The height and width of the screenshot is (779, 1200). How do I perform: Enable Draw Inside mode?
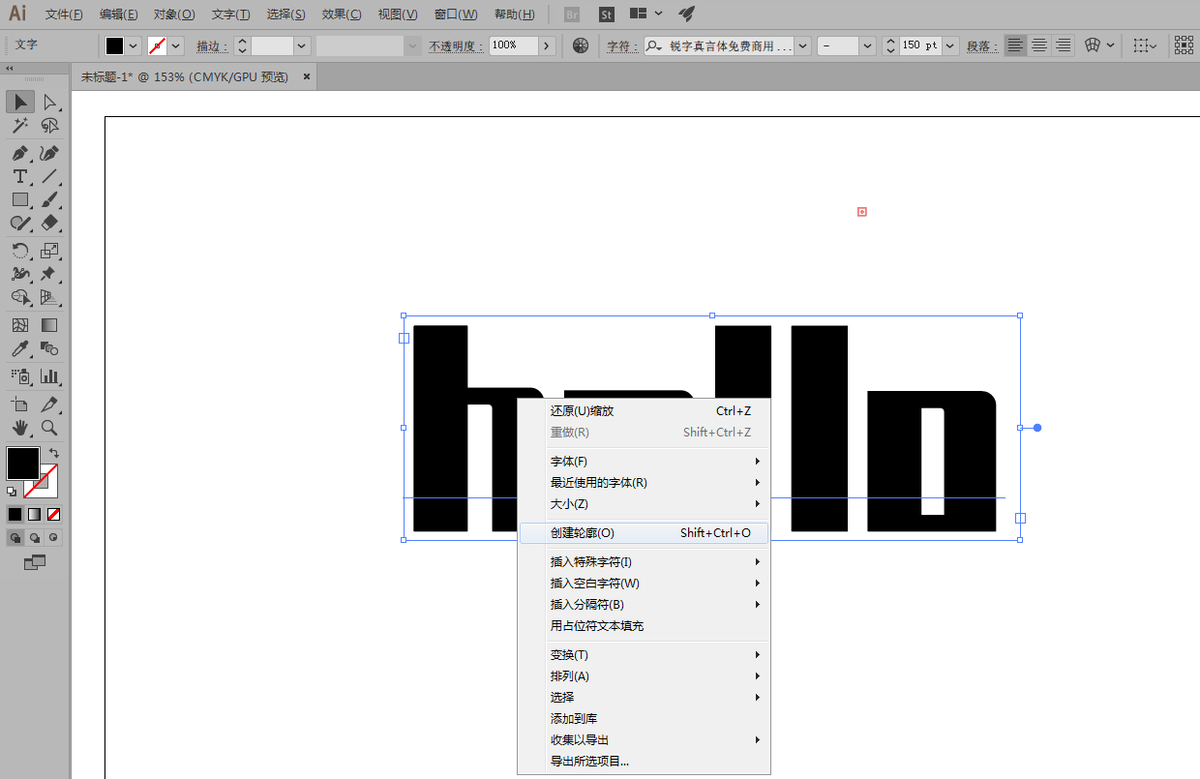pos(54,537)
